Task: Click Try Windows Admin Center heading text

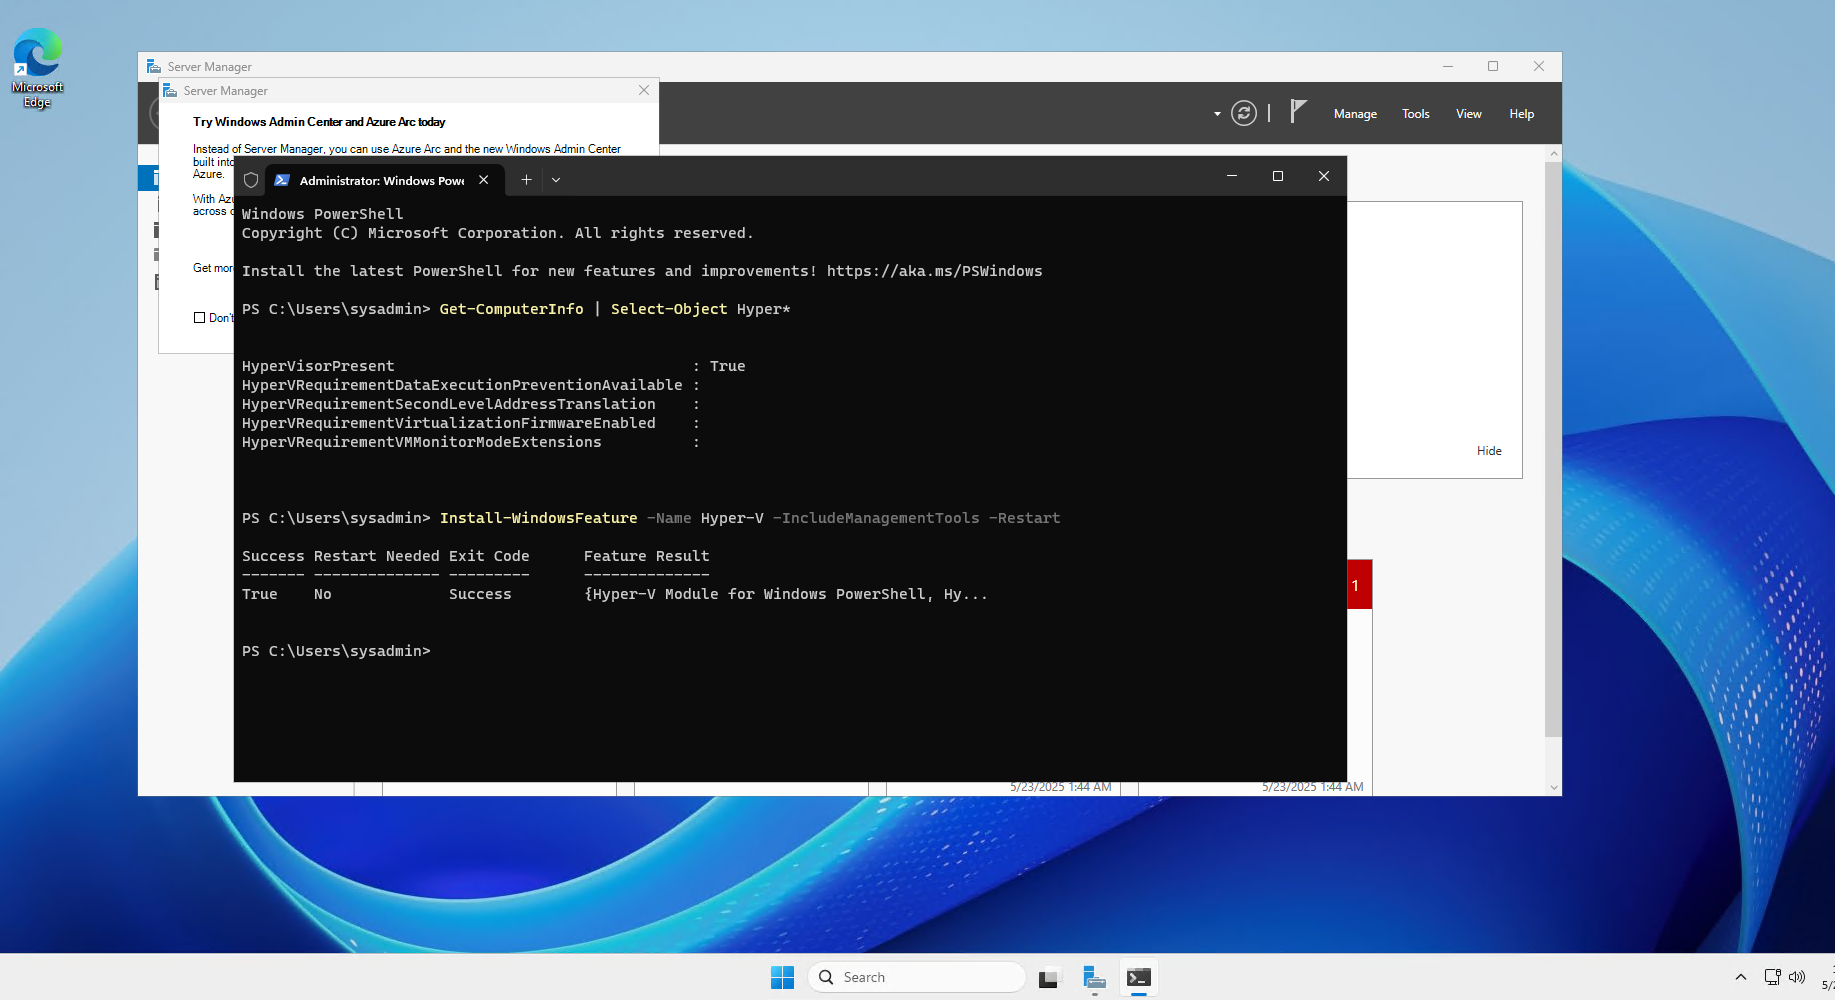Action: [x=319, y=122]
